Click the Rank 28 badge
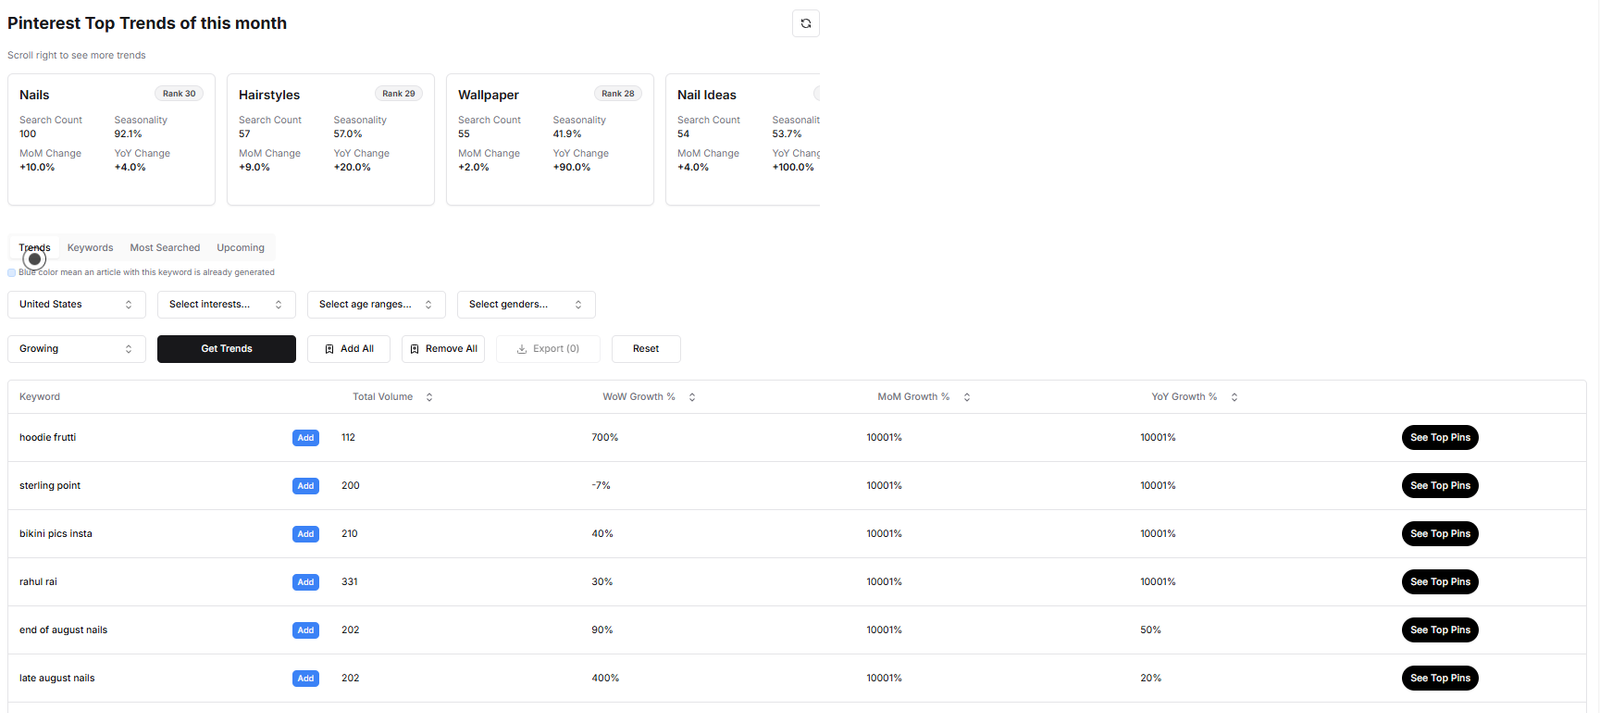The width and height of the screenshot is (1600, 713). [x=618, y=93]
